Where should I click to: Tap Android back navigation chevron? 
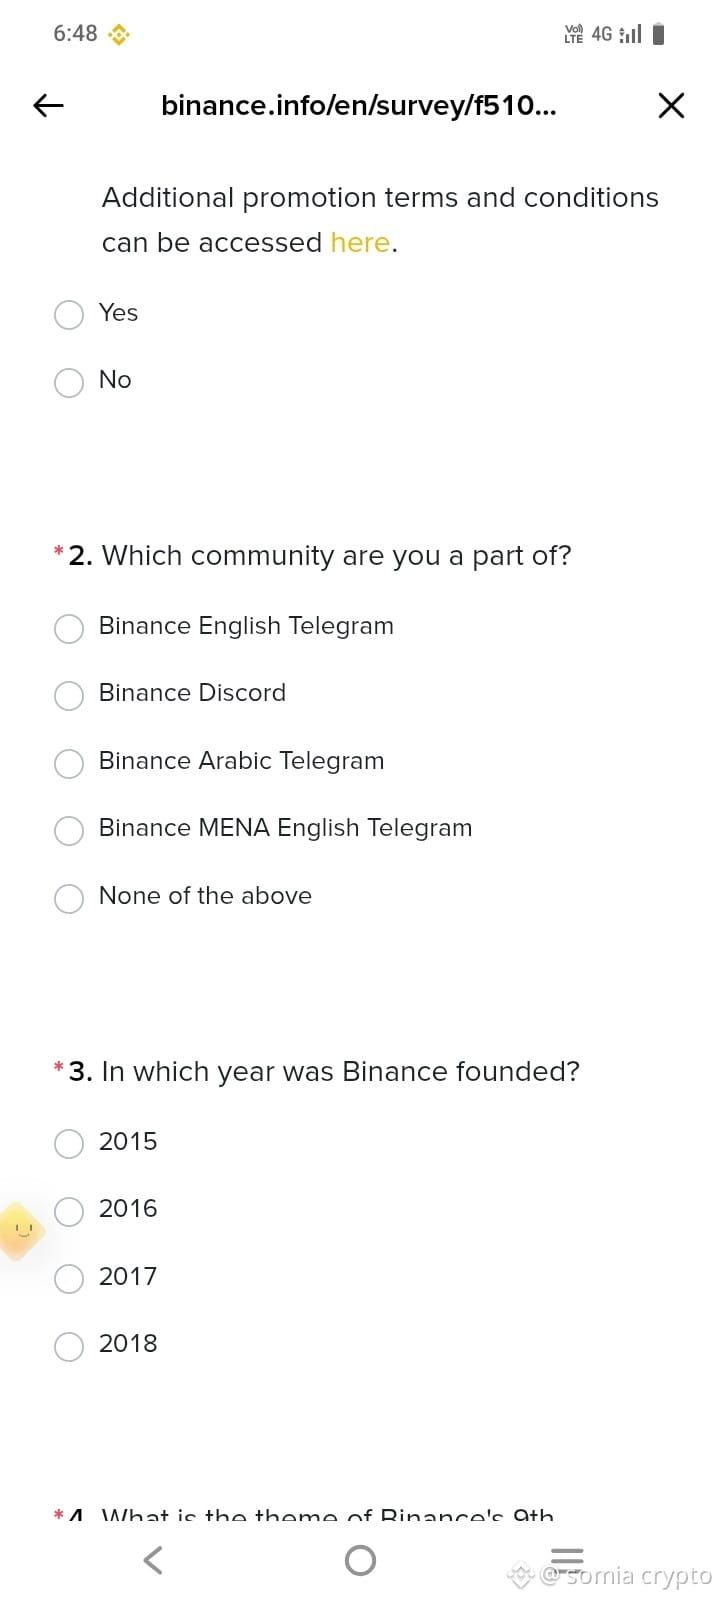coord(152,1560)
